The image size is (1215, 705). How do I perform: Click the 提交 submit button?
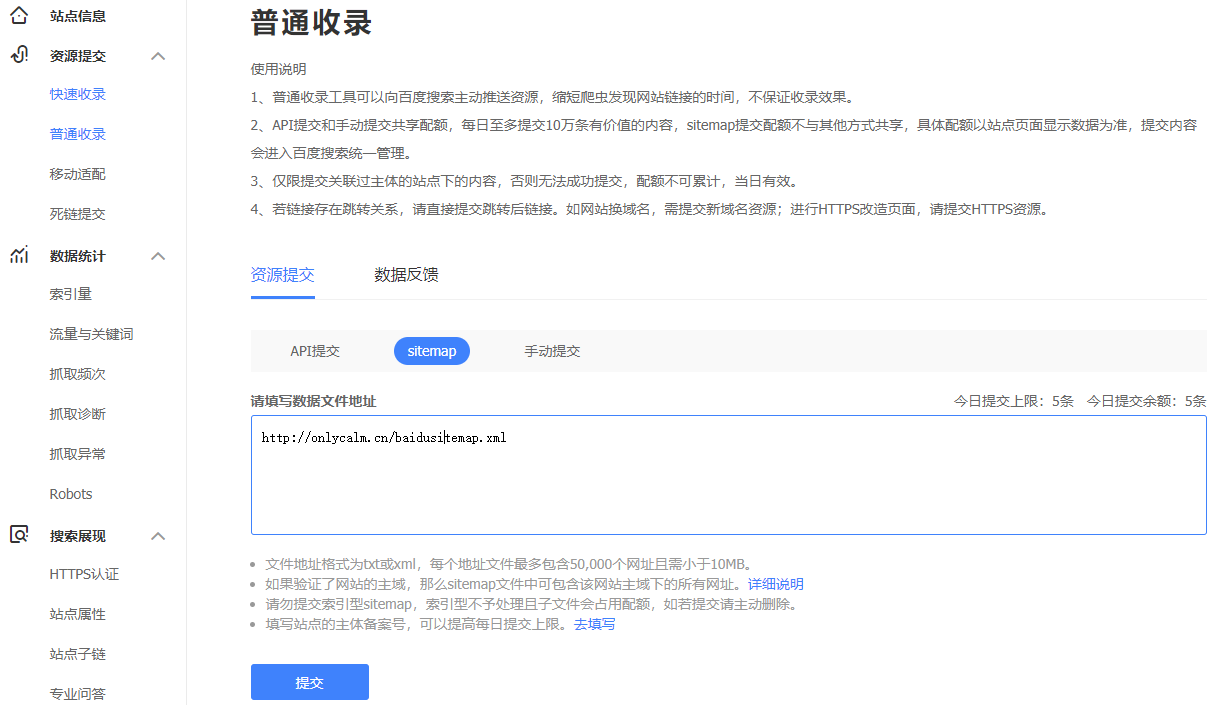point(310,682)
